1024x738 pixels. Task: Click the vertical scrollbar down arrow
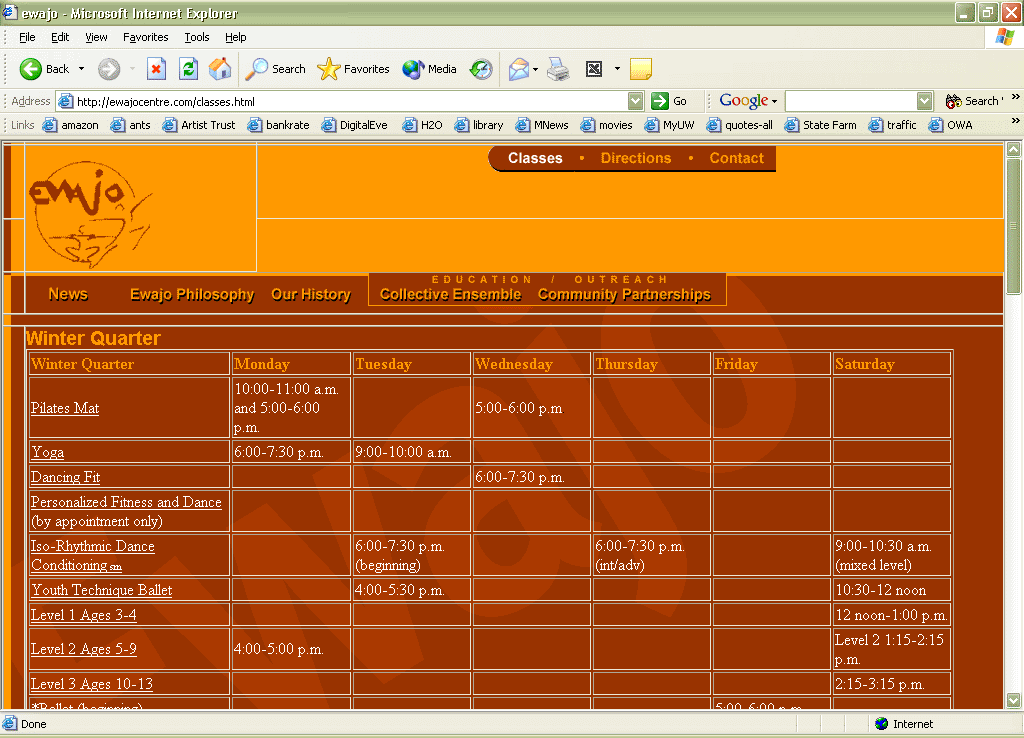pyautogui.click(x=1013, y=700)
